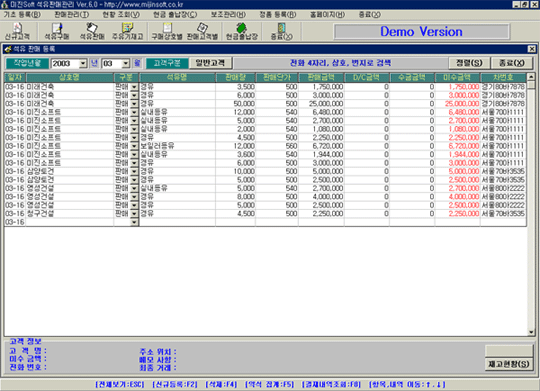Open the 신규고객 toolbar icon
The height and width of the screenshot is (391, 540).
click(x=17, y=31)
